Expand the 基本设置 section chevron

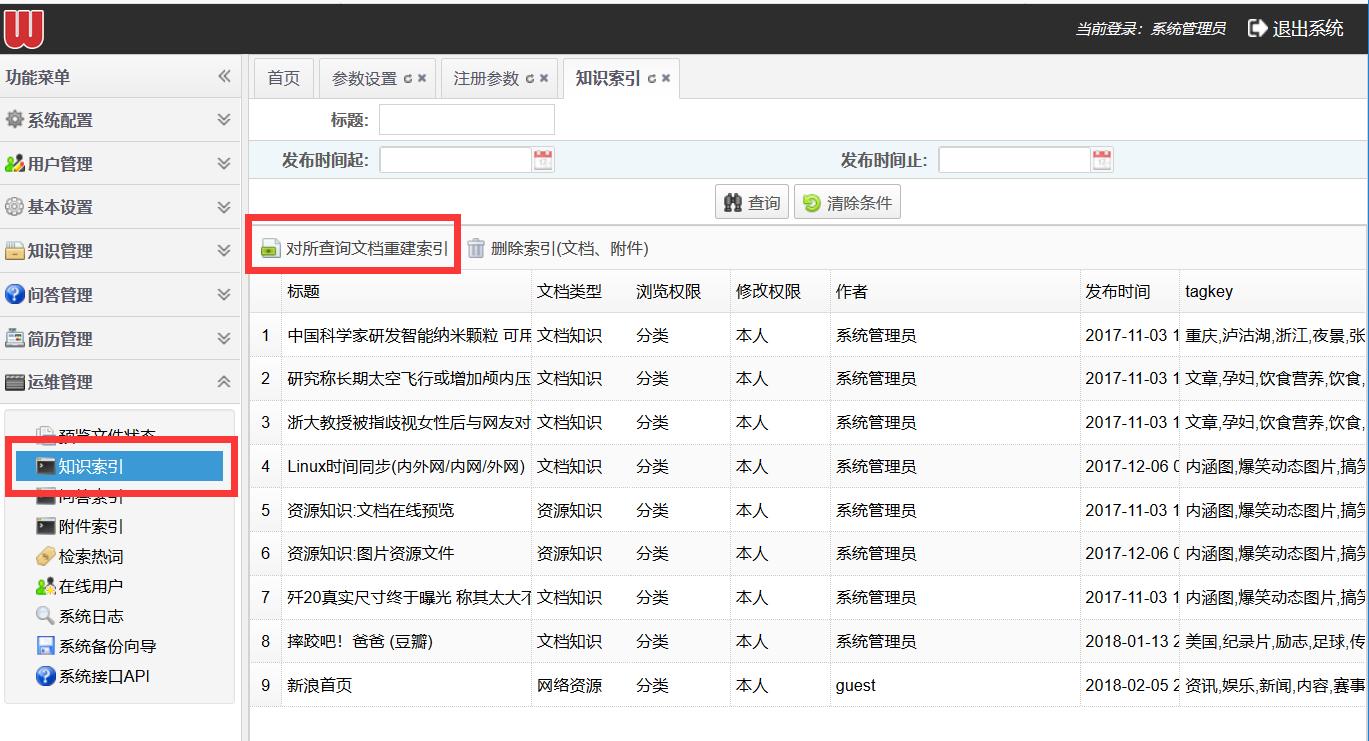pyautogui.click(x=224, y=207)
